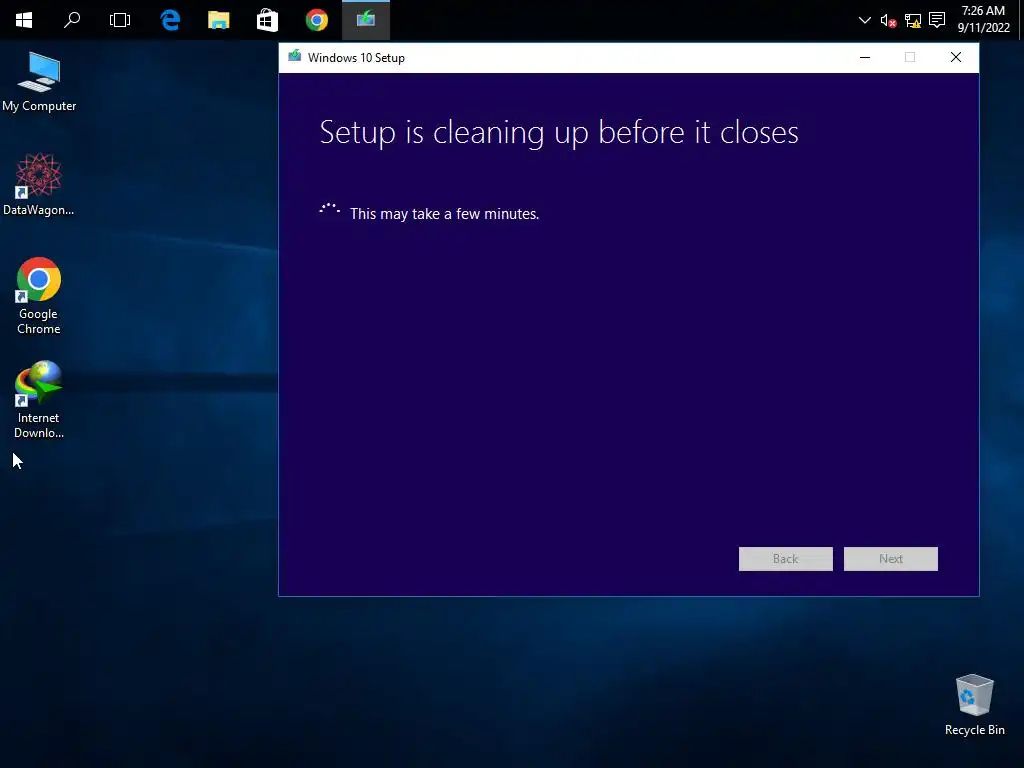
Task: Select the Recycle Bin icon
Action: click(x=974, y=705)
